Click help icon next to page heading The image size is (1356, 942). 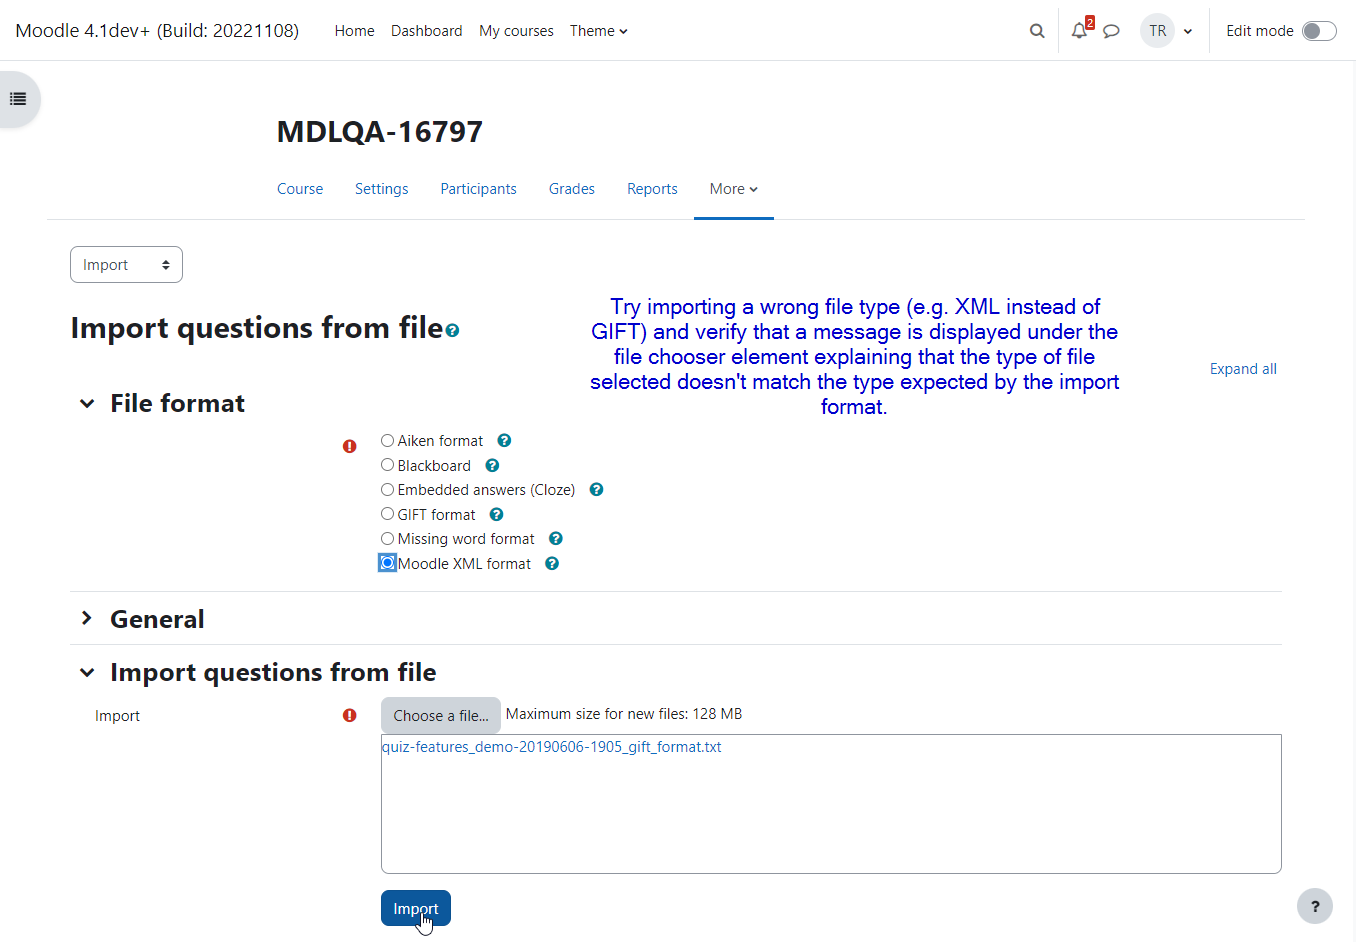point(452,330)
